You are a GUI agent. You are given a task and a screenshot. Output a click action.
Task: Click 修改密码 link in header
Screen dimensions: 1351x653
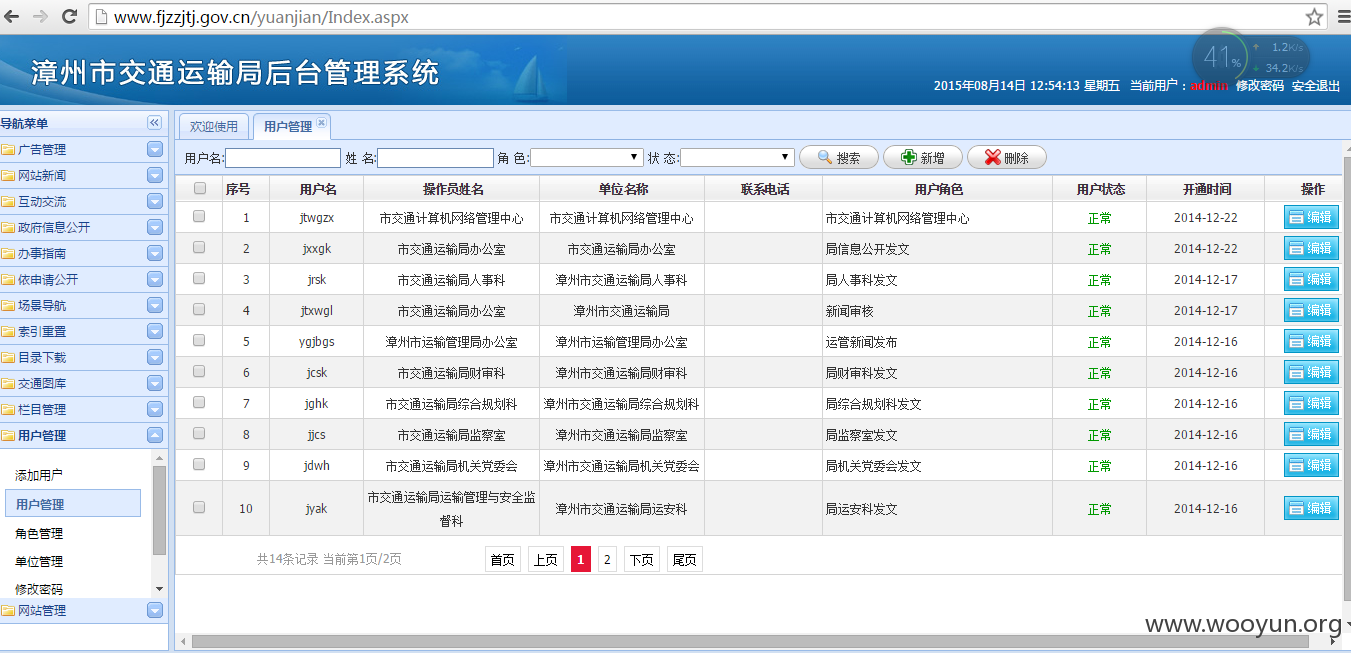(x=1260, y=86)
